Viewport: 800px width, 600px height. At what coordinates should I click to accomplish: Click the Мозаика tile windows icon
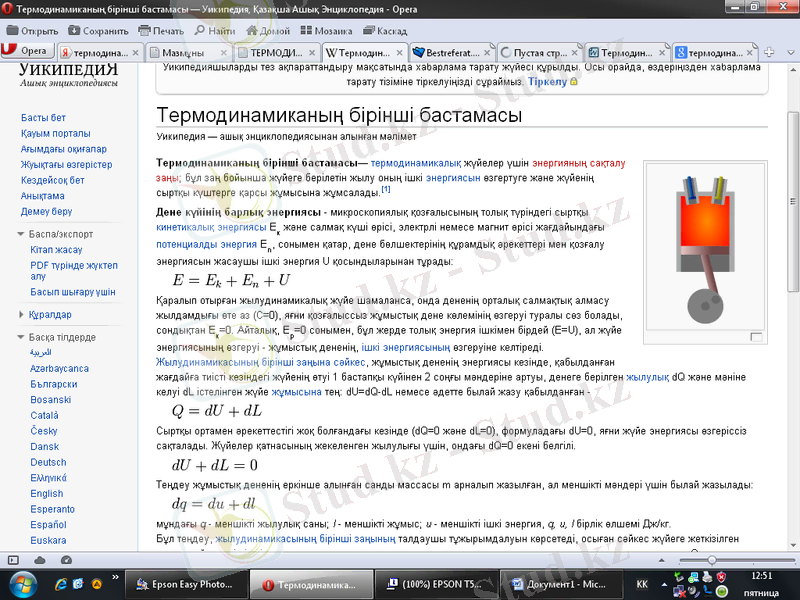(306, 30)
